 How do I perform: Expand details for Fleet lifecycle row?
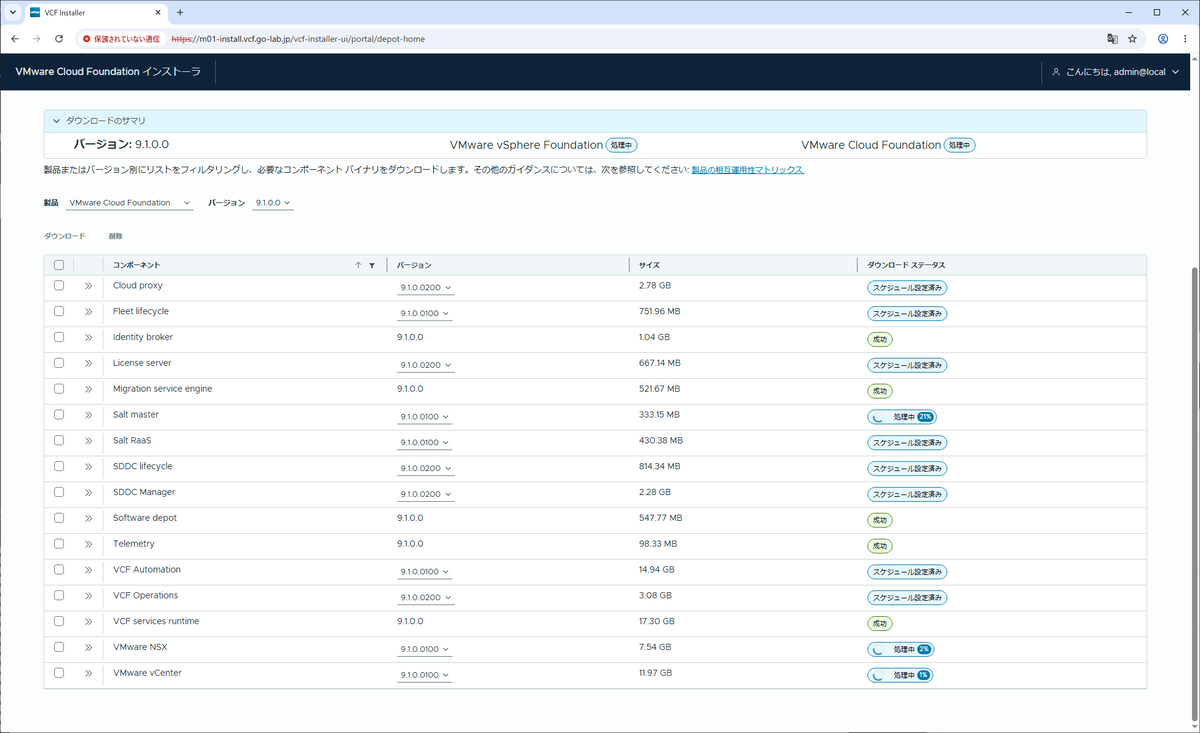click(x=88, y=312)
